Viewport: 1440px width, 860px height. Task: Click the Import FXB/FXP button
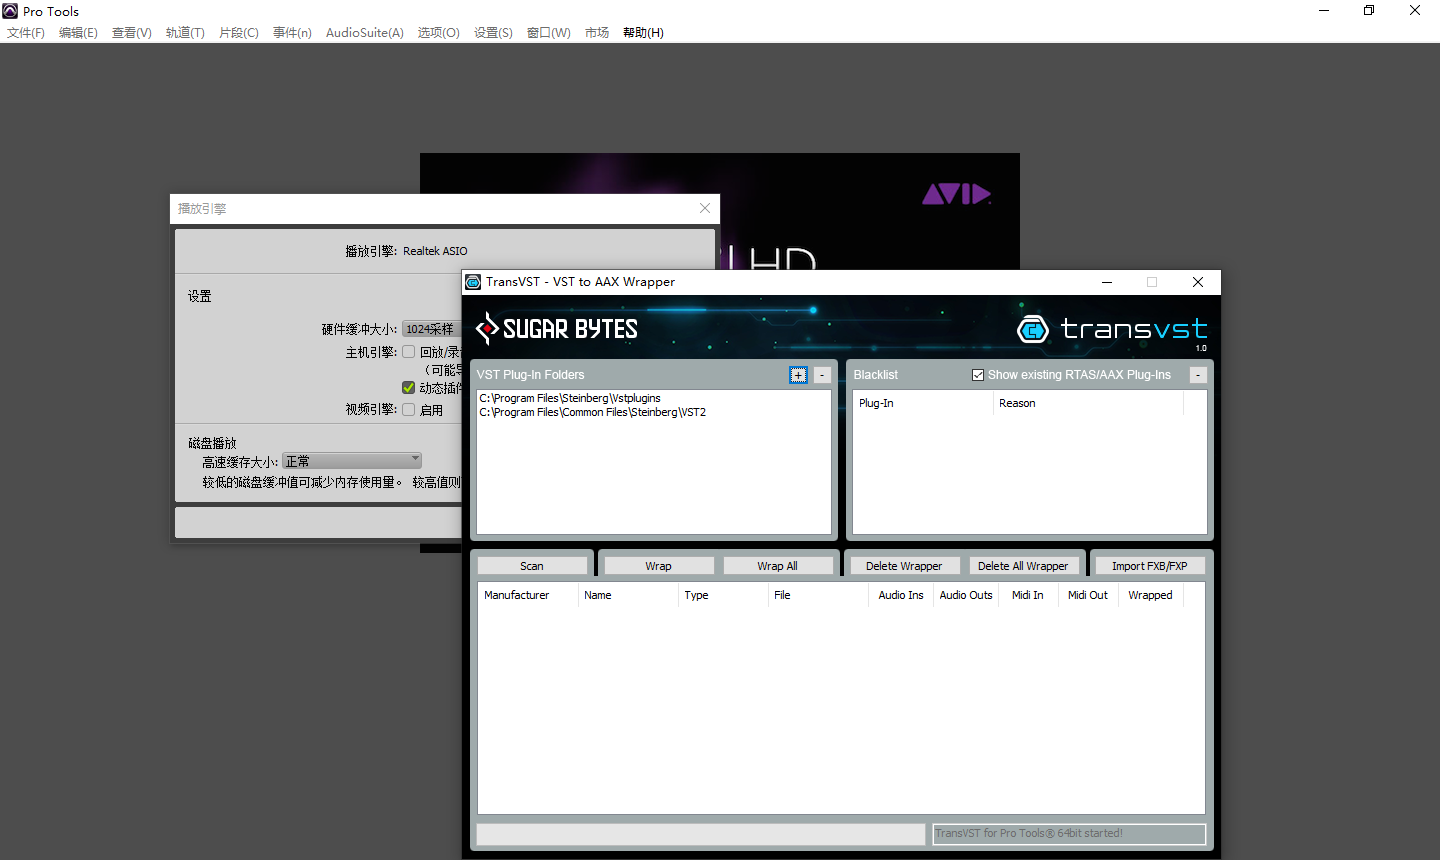coord(1149,566)
